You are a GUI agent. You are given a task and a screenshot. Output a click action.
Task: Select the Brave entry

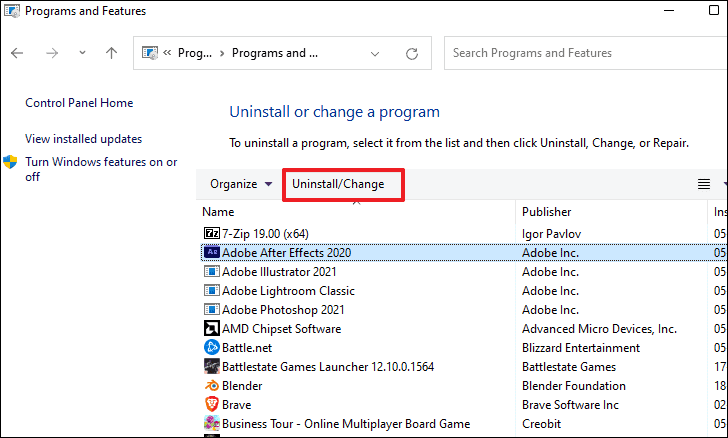tap(236, 405)
